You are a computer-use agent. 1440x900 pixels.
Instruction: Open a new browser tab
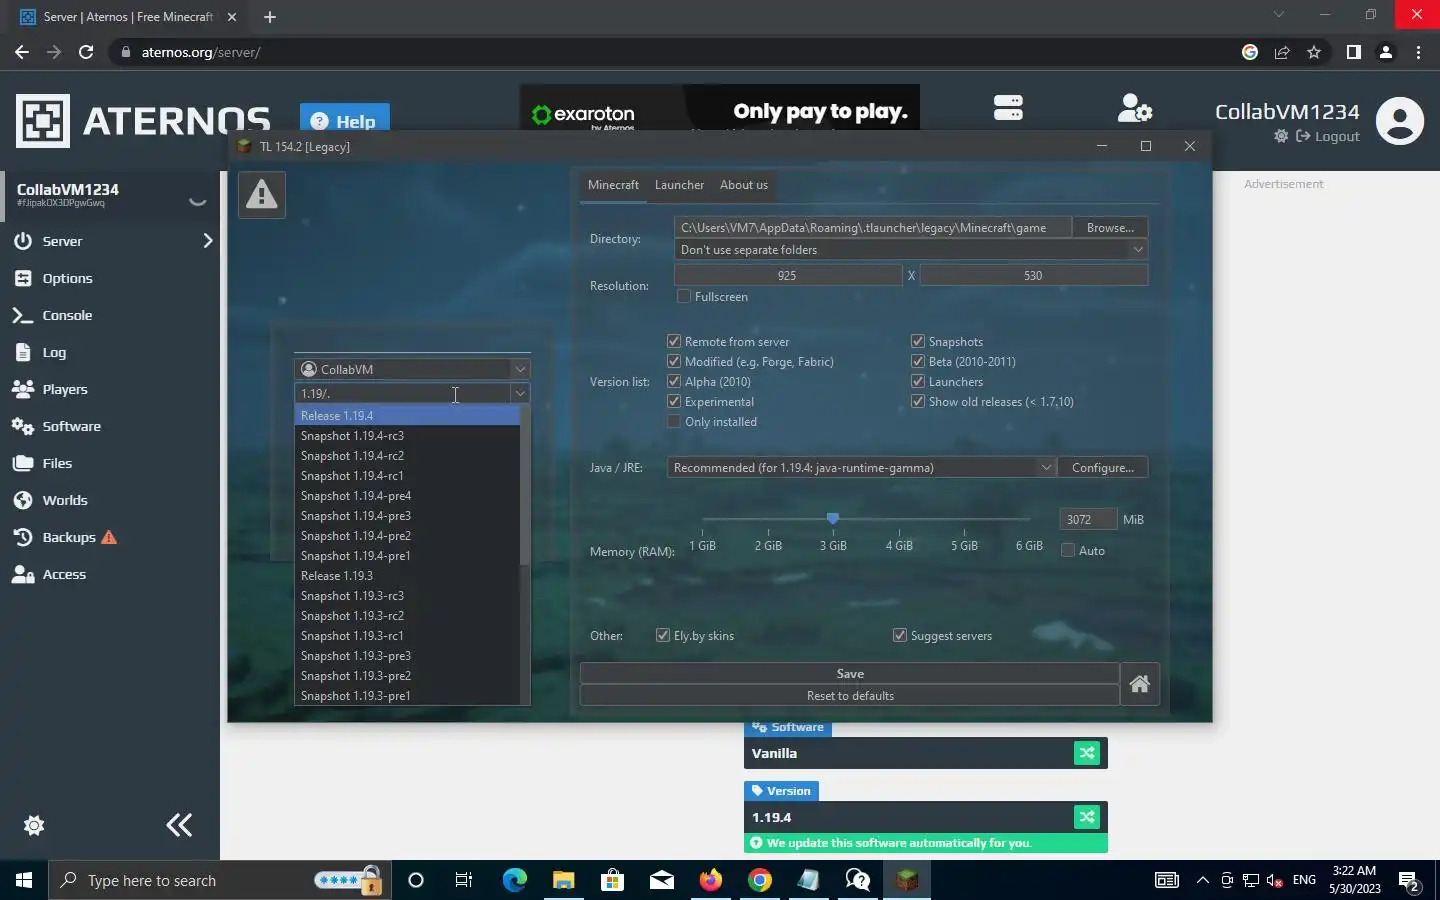tap(270, 17)
